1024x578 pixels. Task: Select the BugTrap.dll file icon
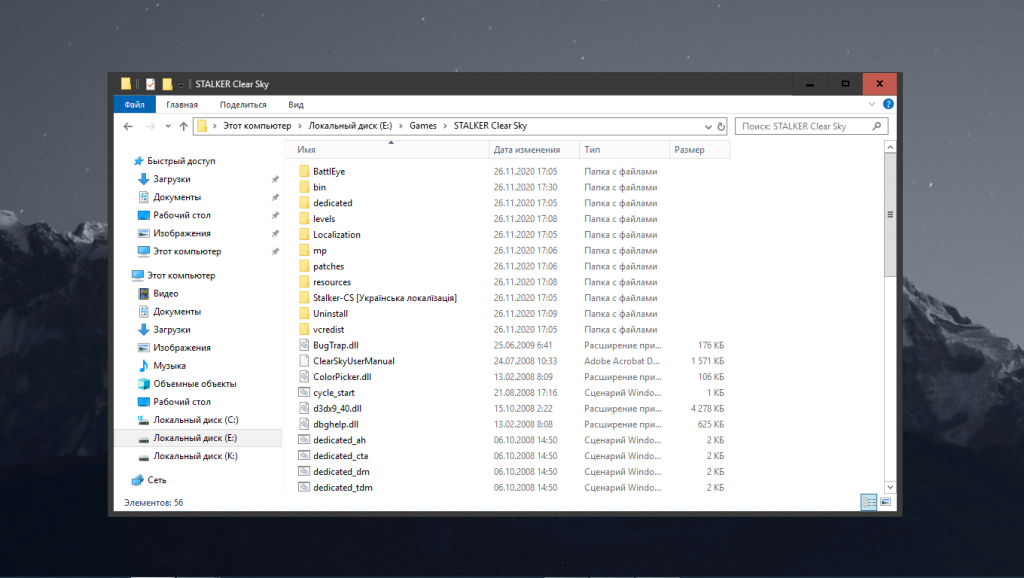305,345
